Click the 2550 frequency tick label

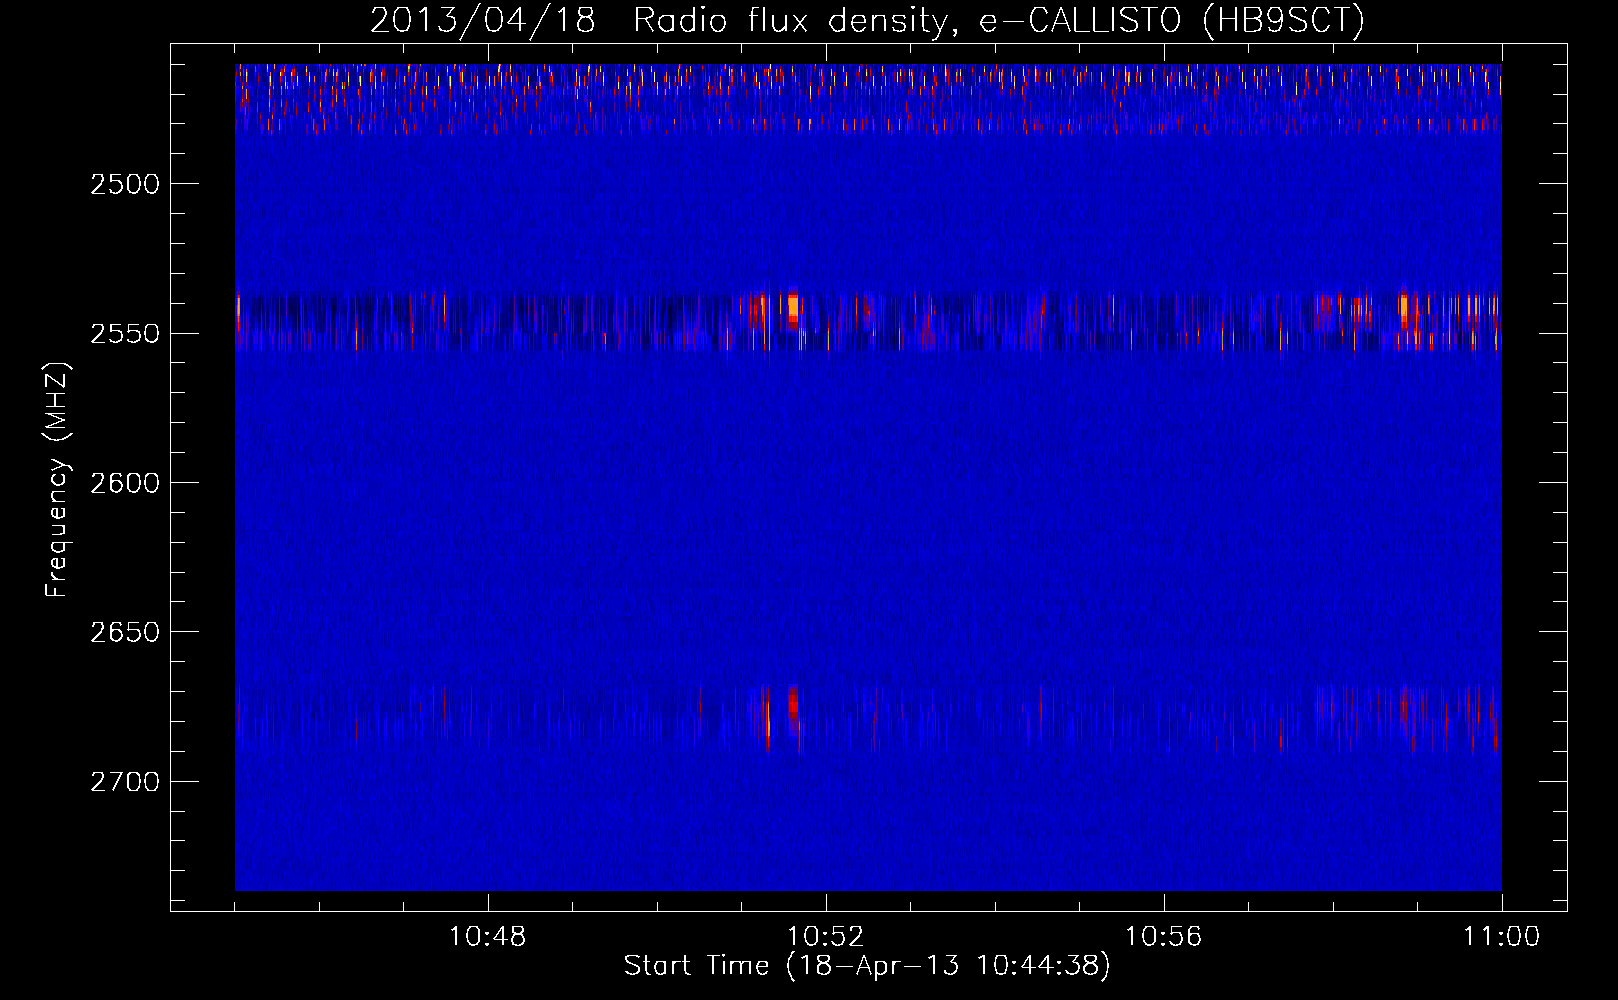point(124,333)
